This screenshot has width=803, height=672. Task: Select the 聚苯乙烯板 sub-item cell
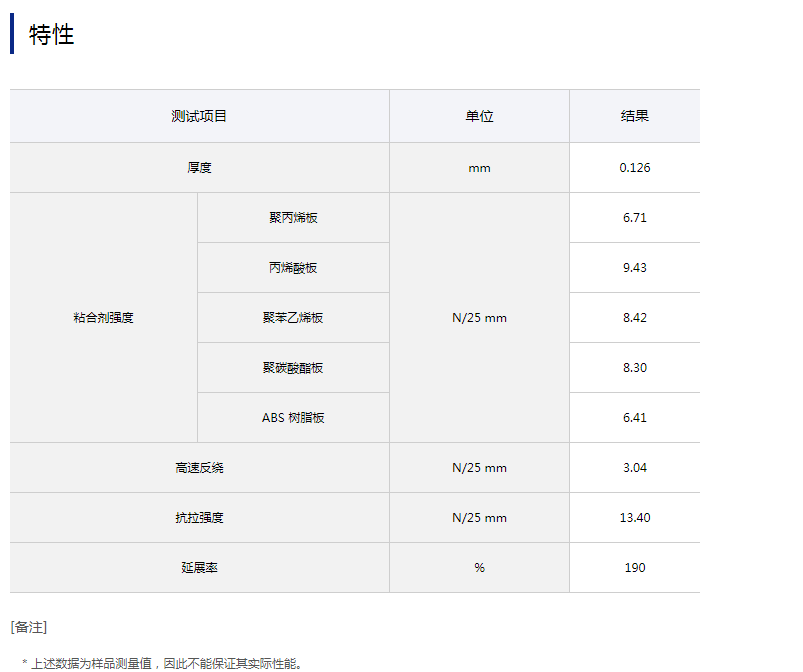click(x=293, y=318)
